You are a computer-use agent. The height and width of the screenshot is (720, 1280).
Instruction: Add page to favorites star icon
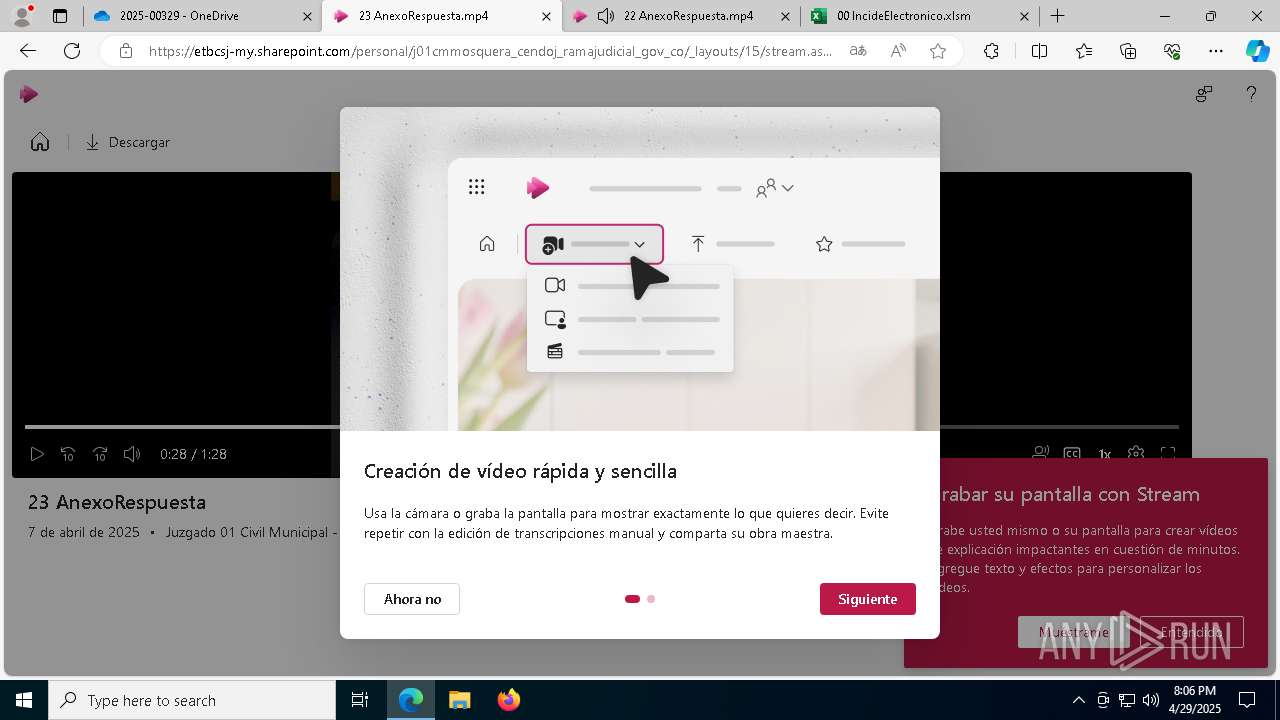click(x=938, y=51)
